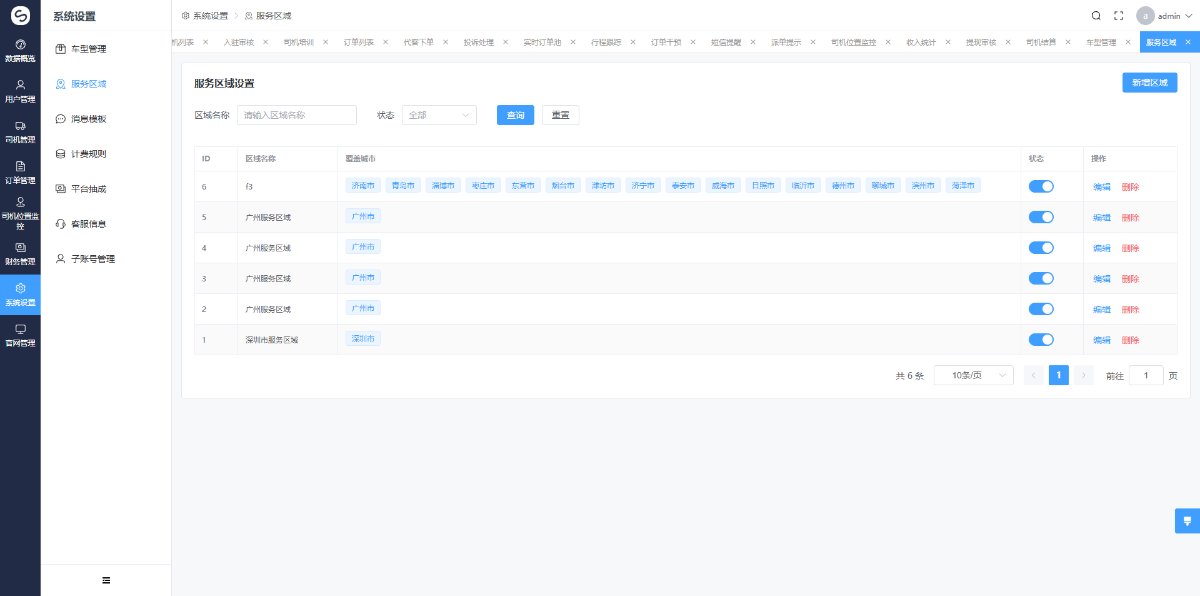Viewport: 1200px width, 596px height.
Task: Click the blue floating button at right edge
Action: [x=1187, y=521]
